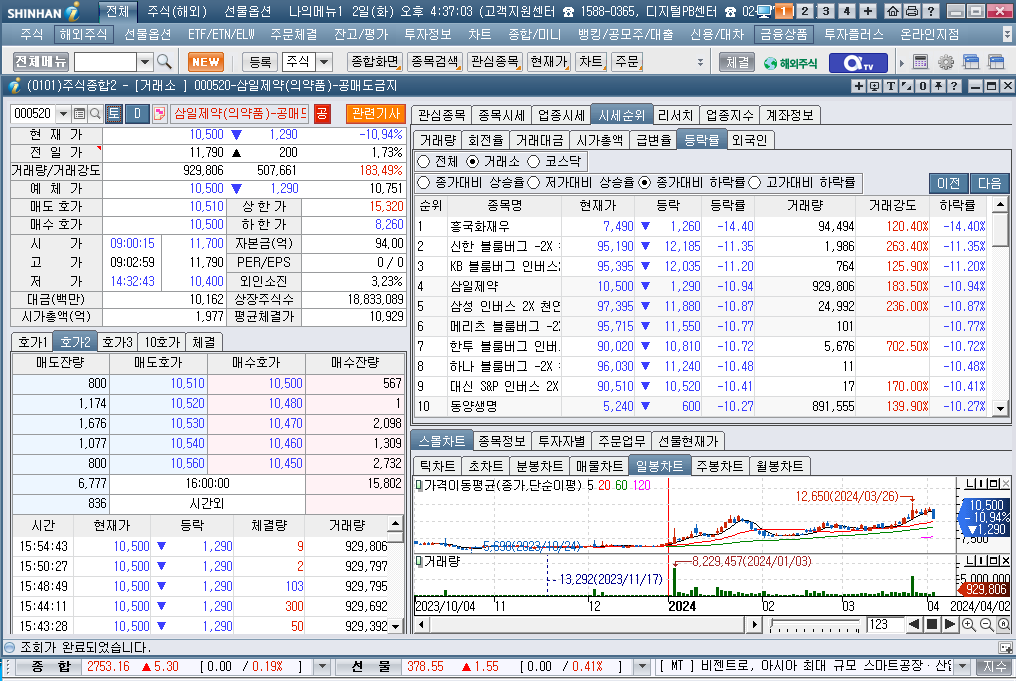Open the 주봉차트 tab
This screenshot has width=1016, height=681.
click(719, 466)
